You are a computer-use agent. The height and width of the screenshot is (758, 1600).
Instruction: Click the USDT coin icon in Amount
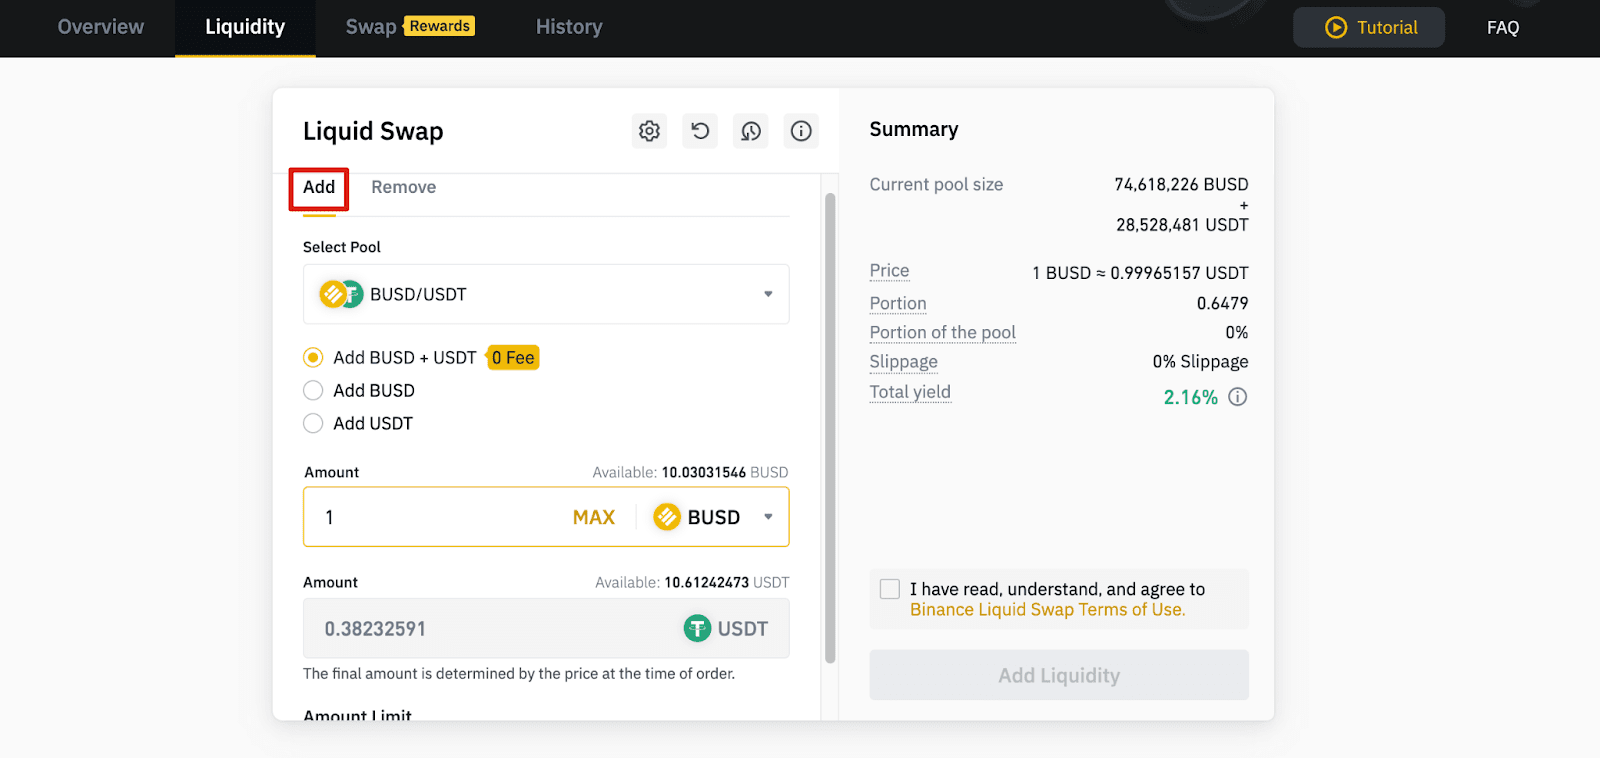697,628
